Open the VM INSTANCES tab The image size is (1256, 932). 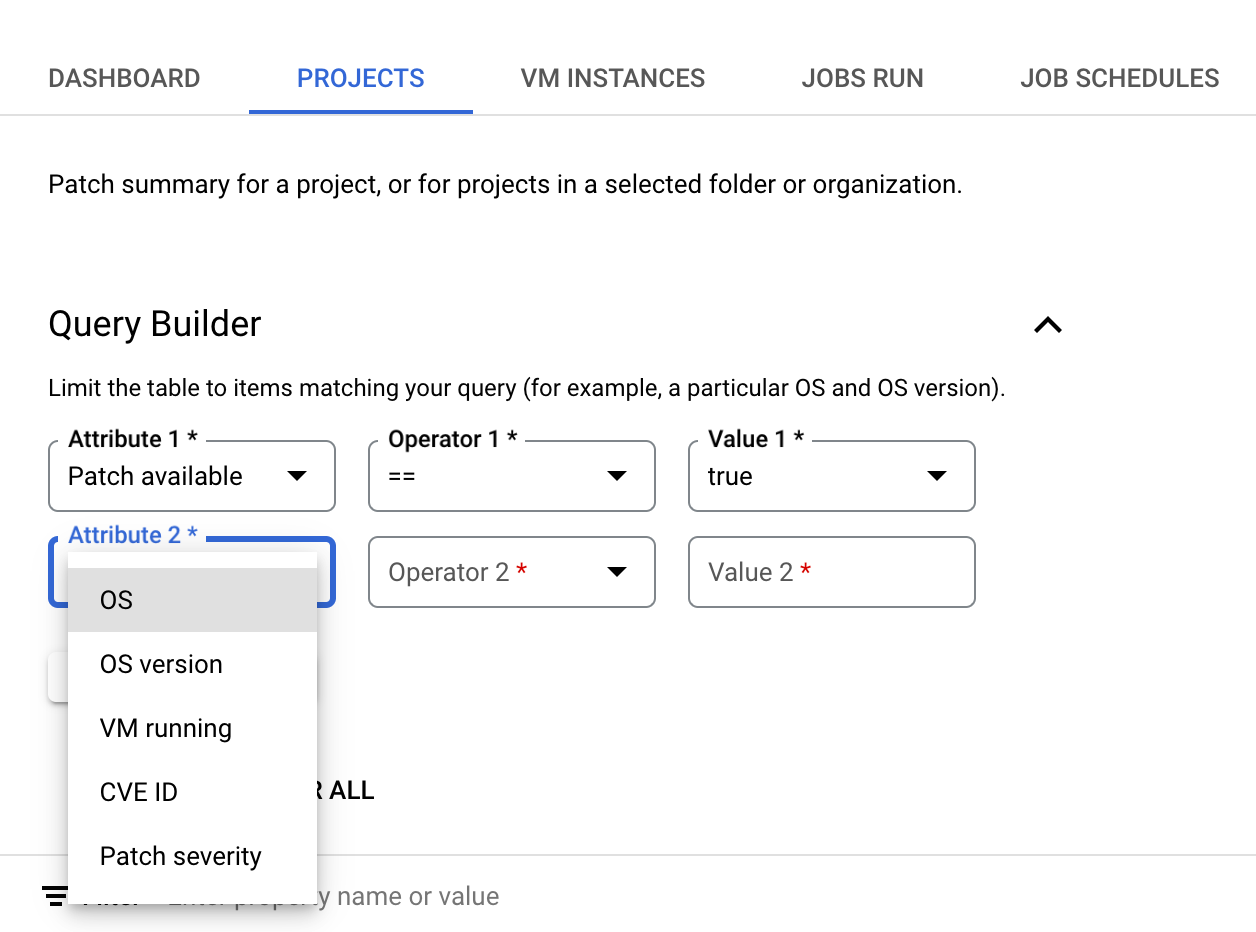612,78
